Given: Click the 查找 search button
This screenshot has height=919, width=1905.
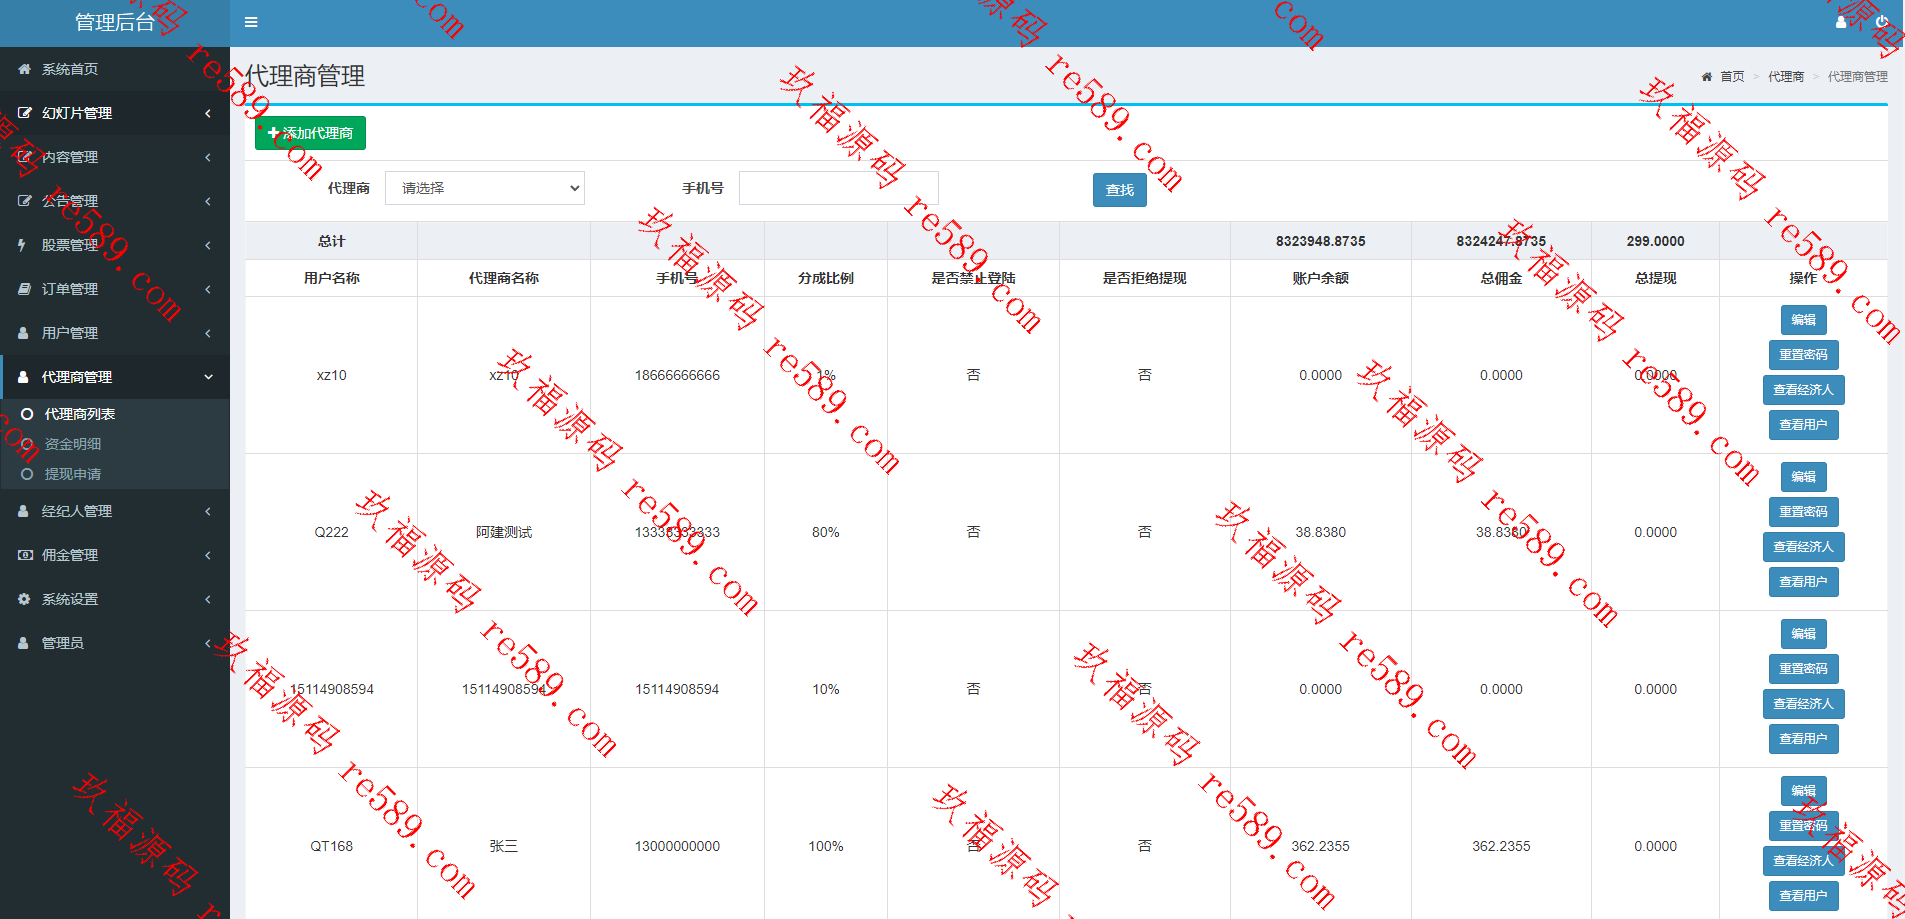Looking at the screenshot, I should [1119, 190].
